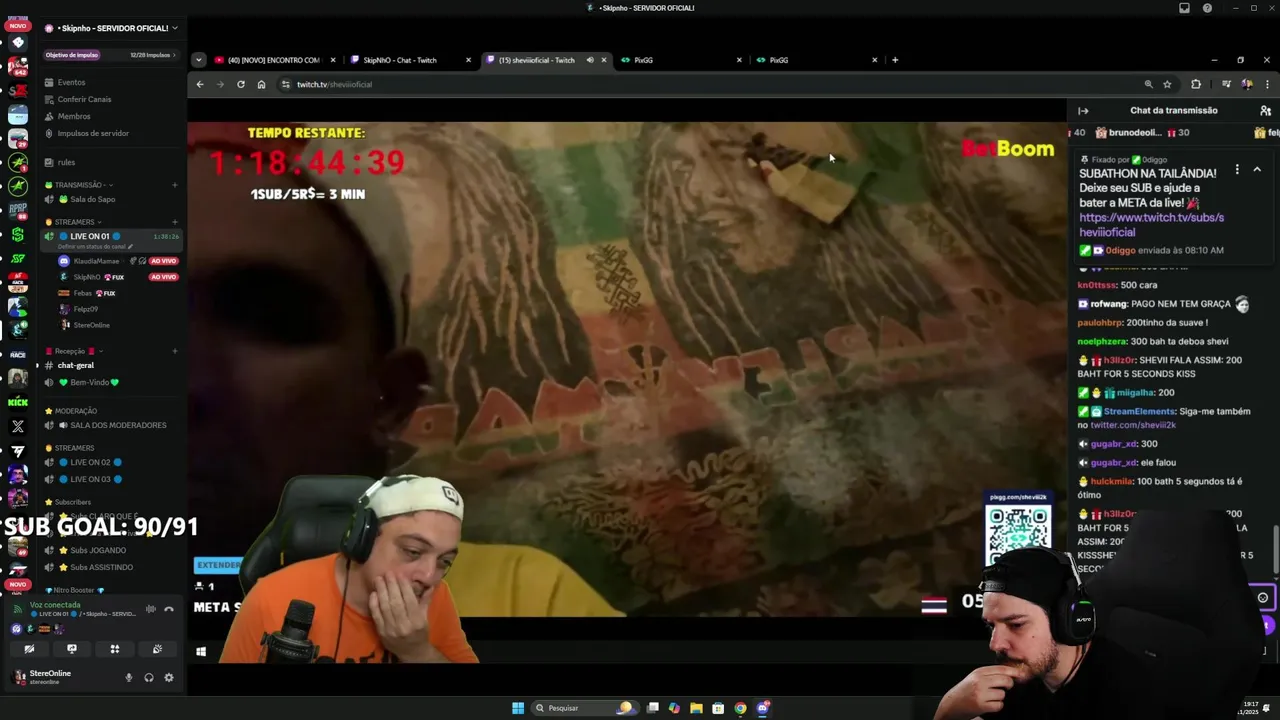
Task: Watch SkipNhO's AO VIVO stream
Action: pyautogui.click(x=164, y=277)
